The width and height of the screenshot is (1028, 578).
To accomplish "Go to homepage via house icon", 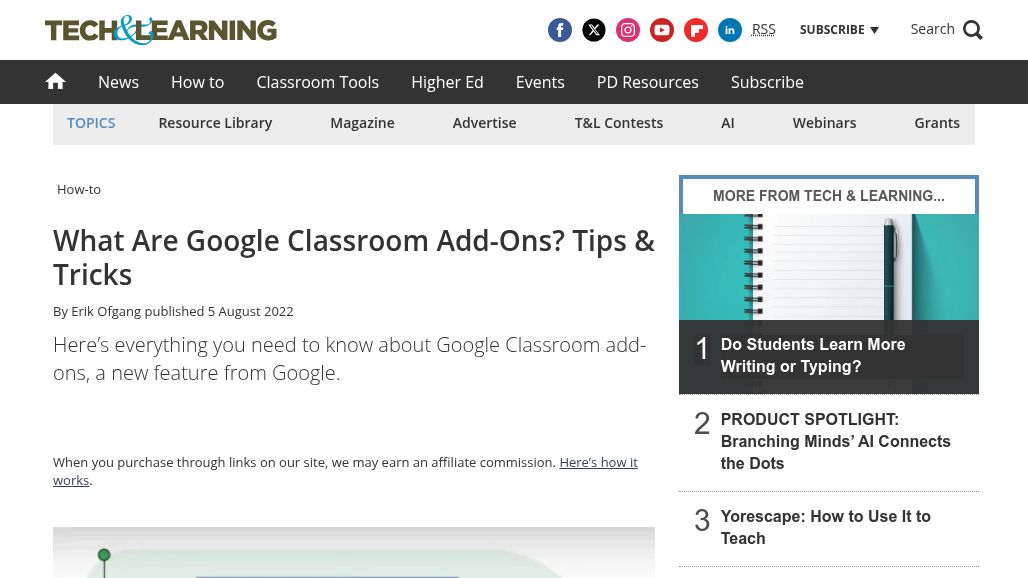I will 56,81.
